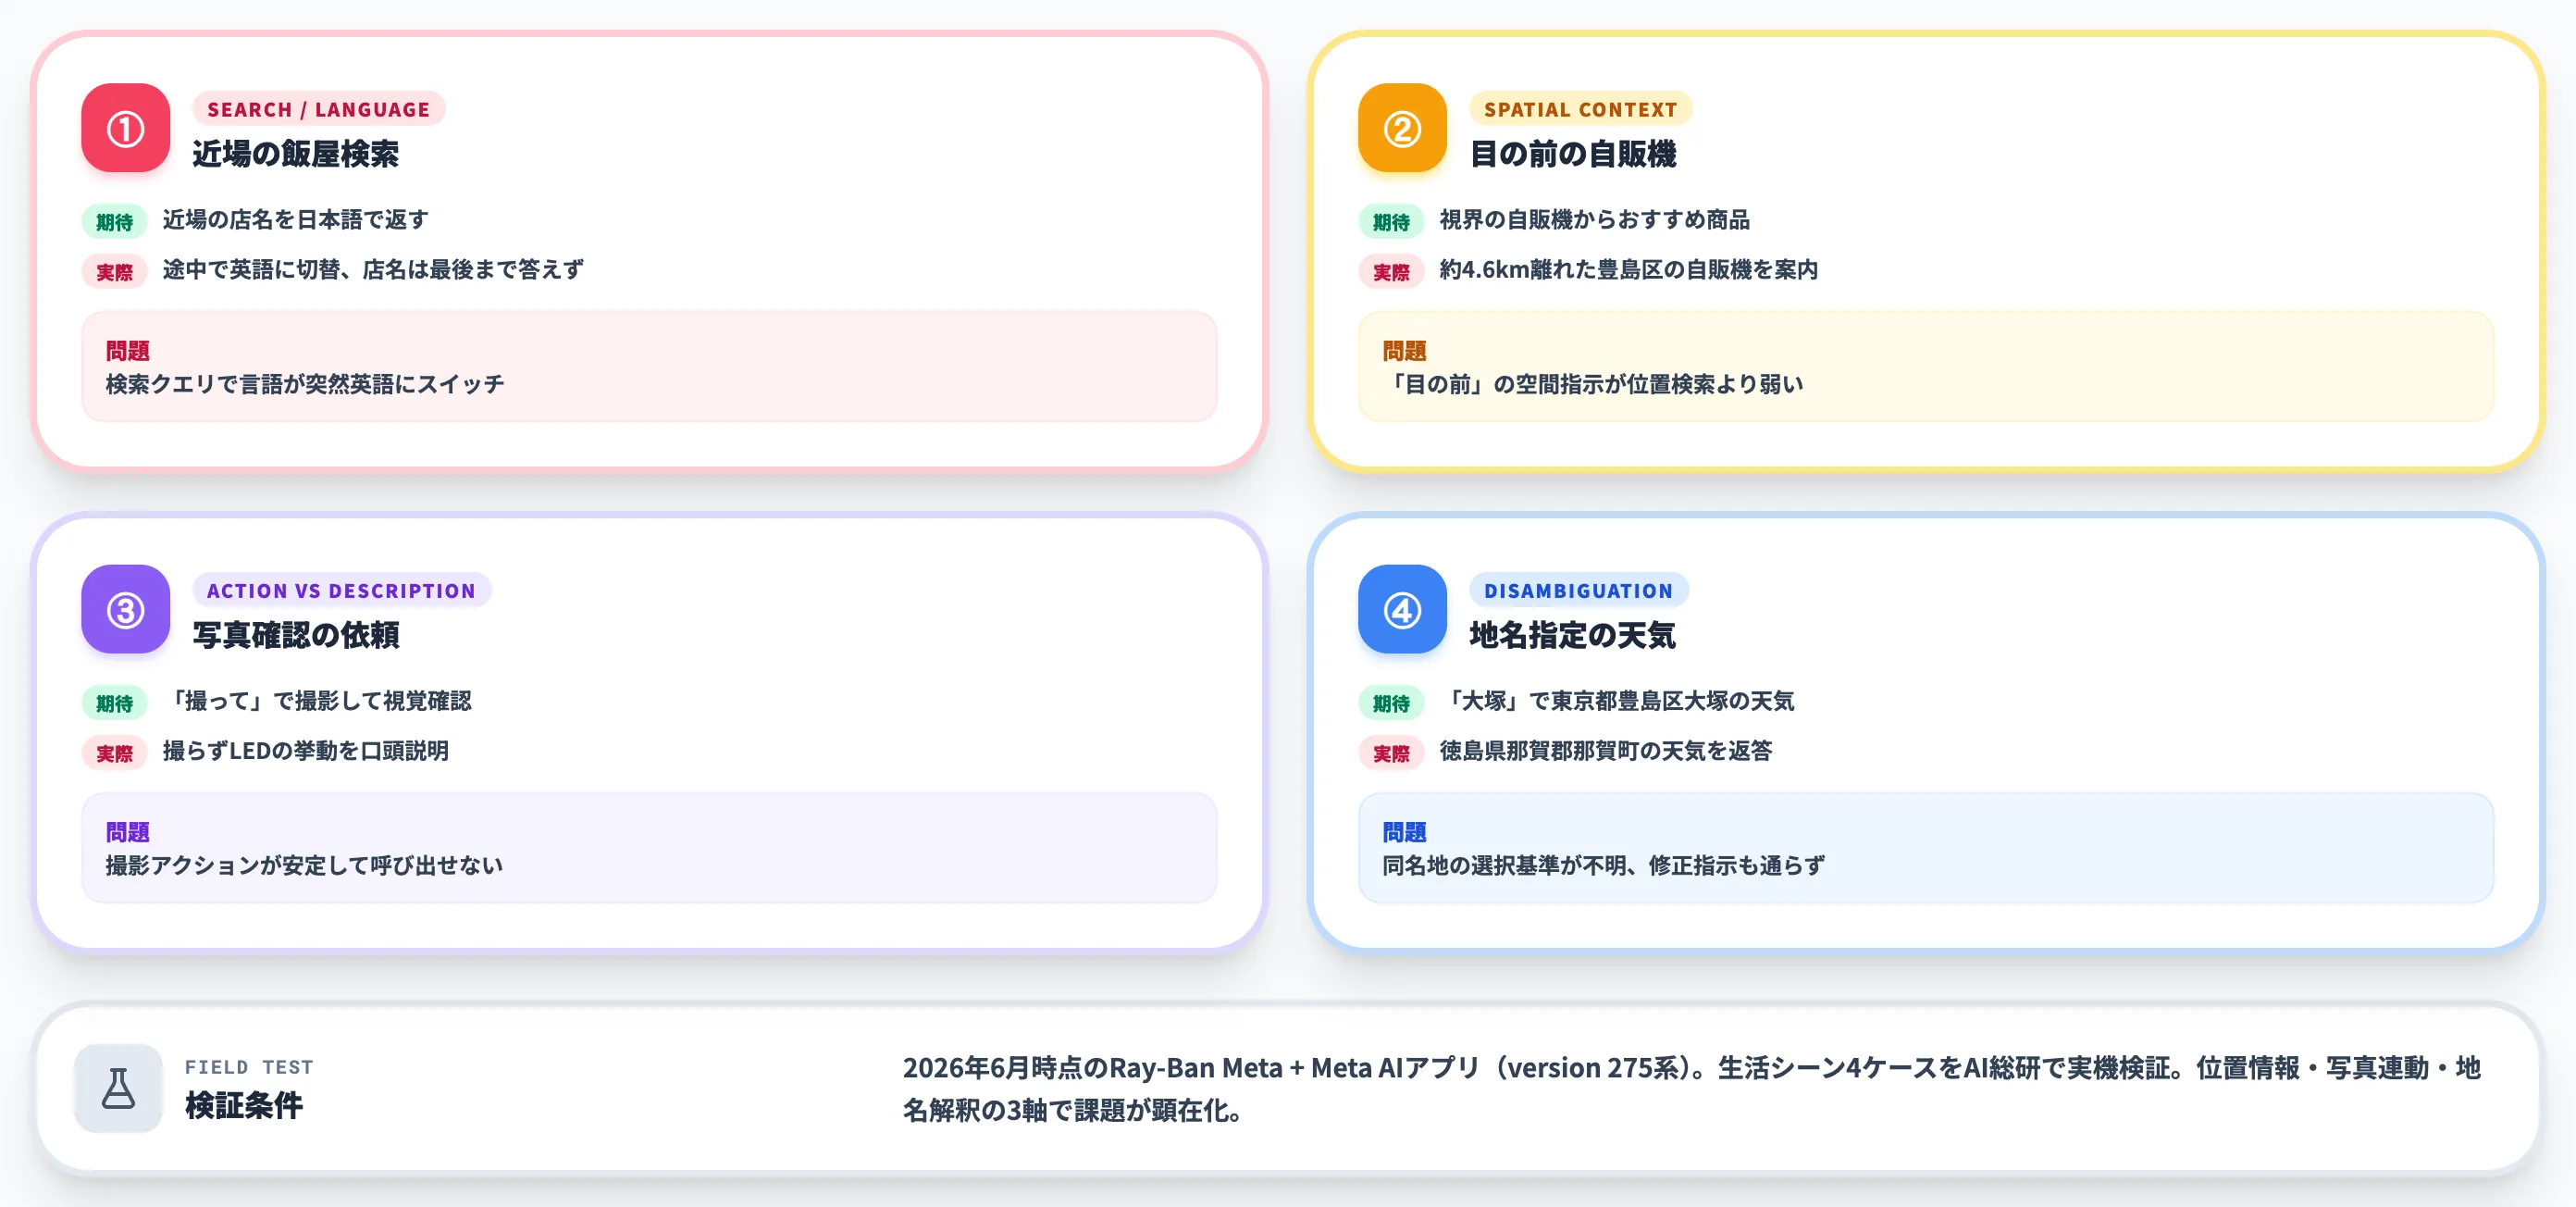Click the 実際 badge next to 途中で英語に切替
Image resolution: width=2576 pixels, height=1207 pixels.
point(114,271)
